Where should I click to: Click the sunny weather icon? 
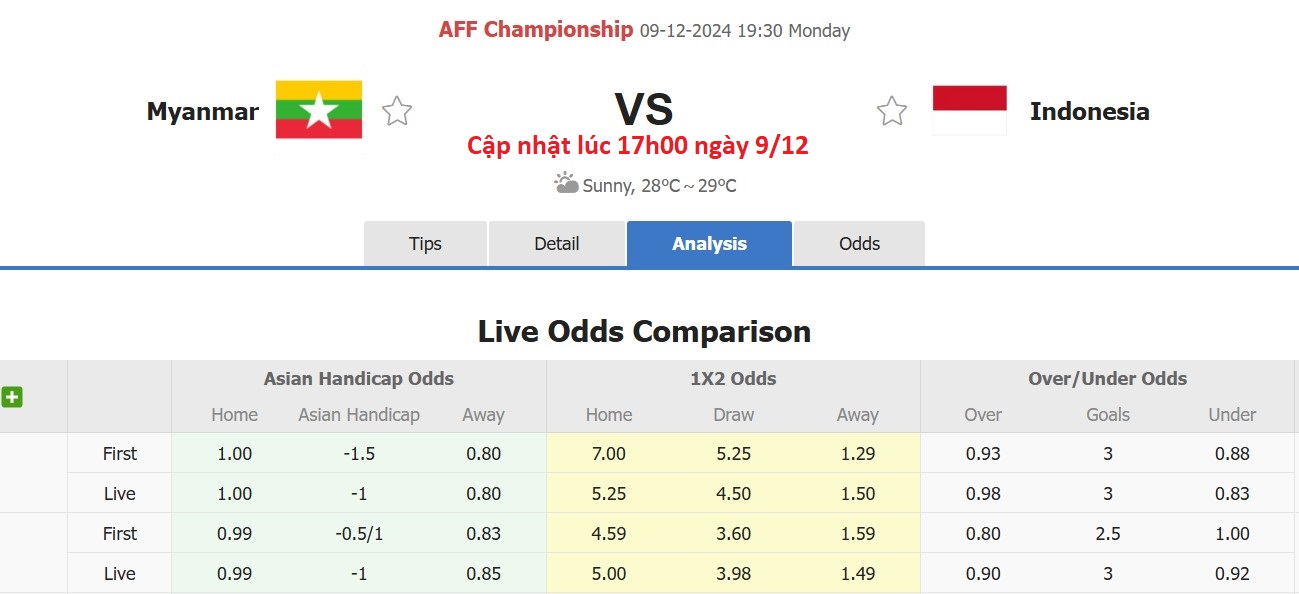point(567,183)
